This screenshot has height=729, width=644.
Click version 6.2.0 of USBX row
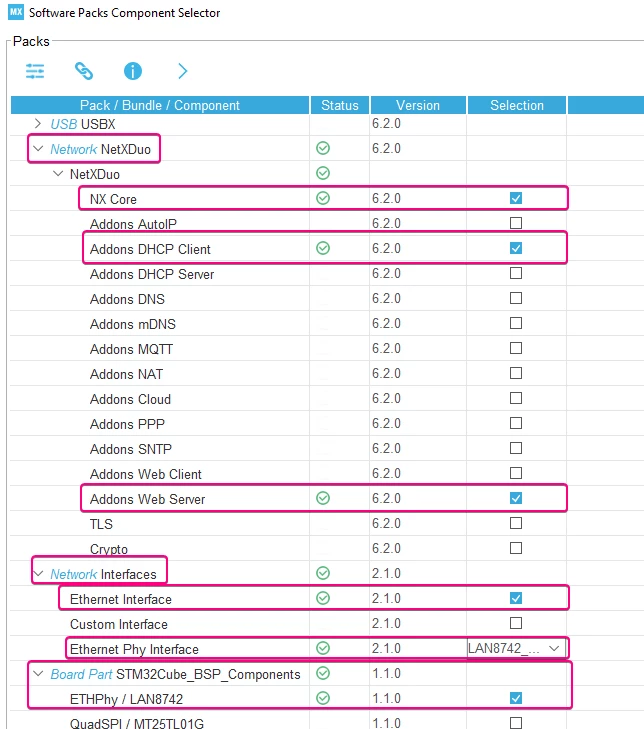386,123
